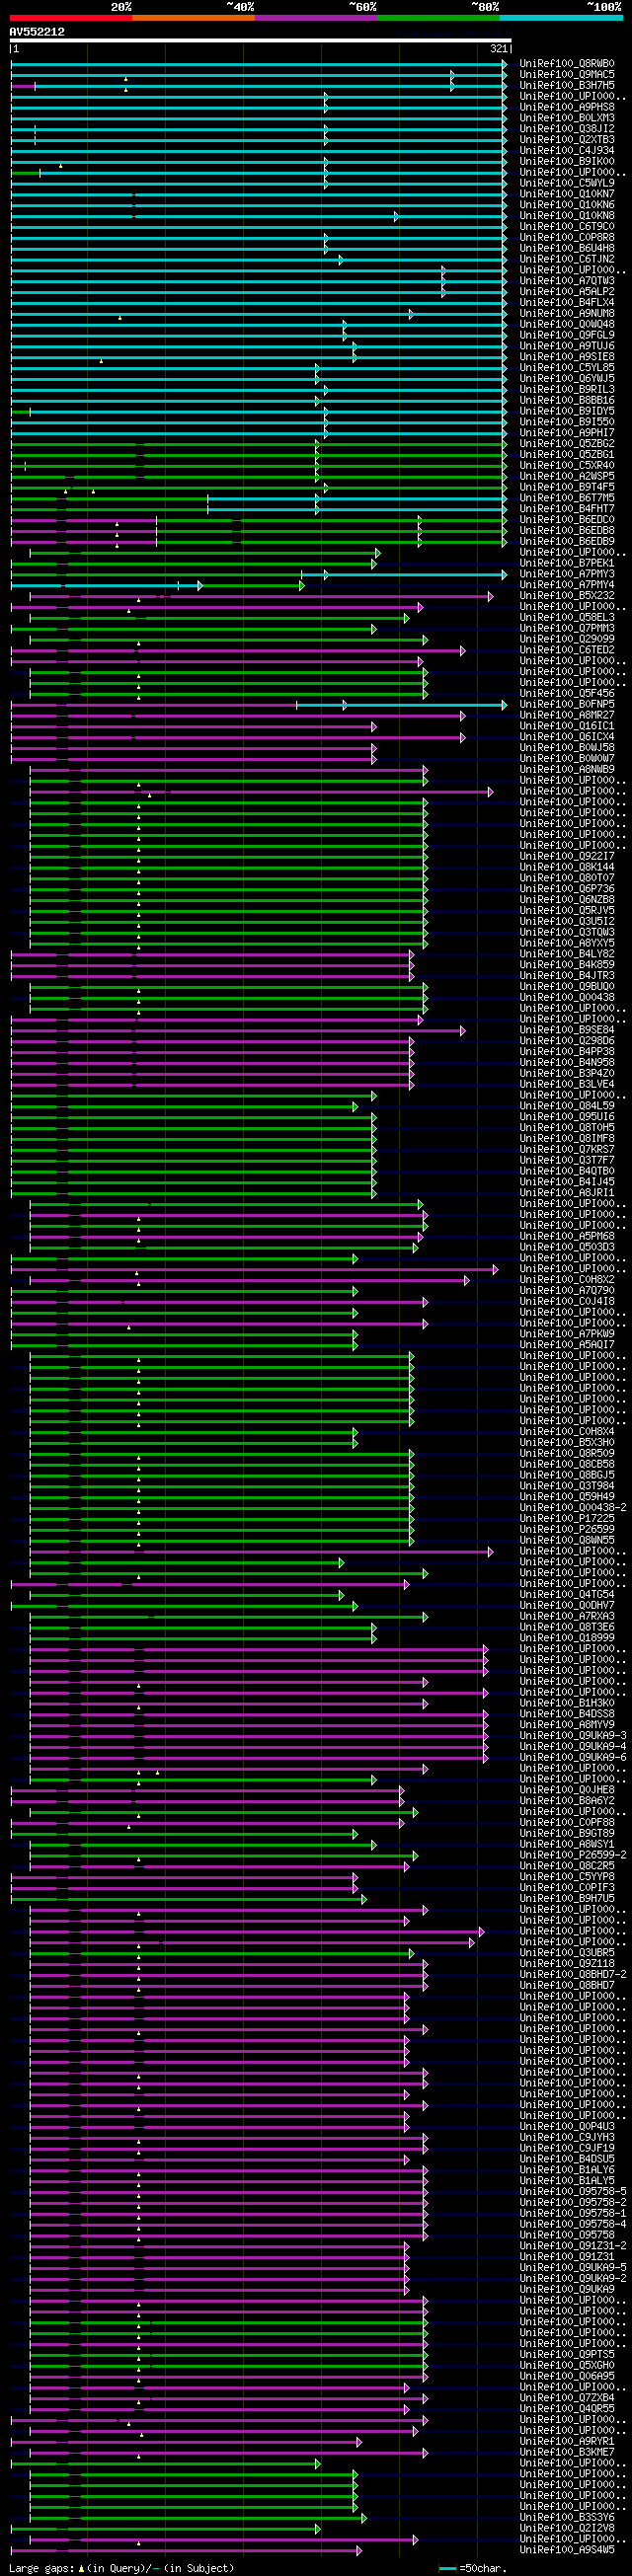Select hit label UniRef100_C6TED2
The image size is (632, 2576).
(x=567, y=650)
